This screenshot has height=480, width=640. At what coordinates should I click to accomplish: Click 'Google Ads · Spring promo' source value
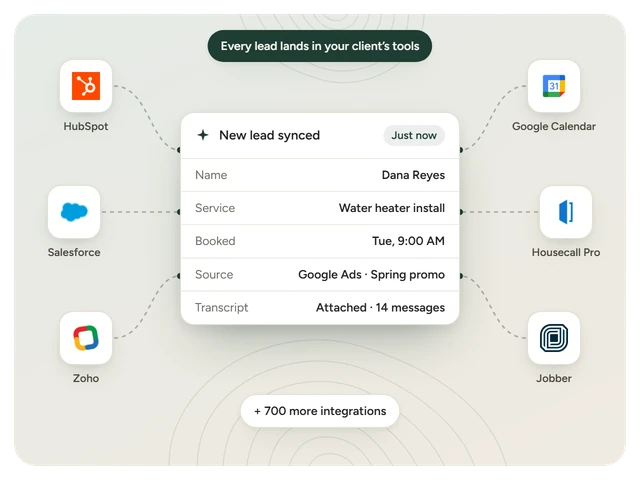pos(371,275)
